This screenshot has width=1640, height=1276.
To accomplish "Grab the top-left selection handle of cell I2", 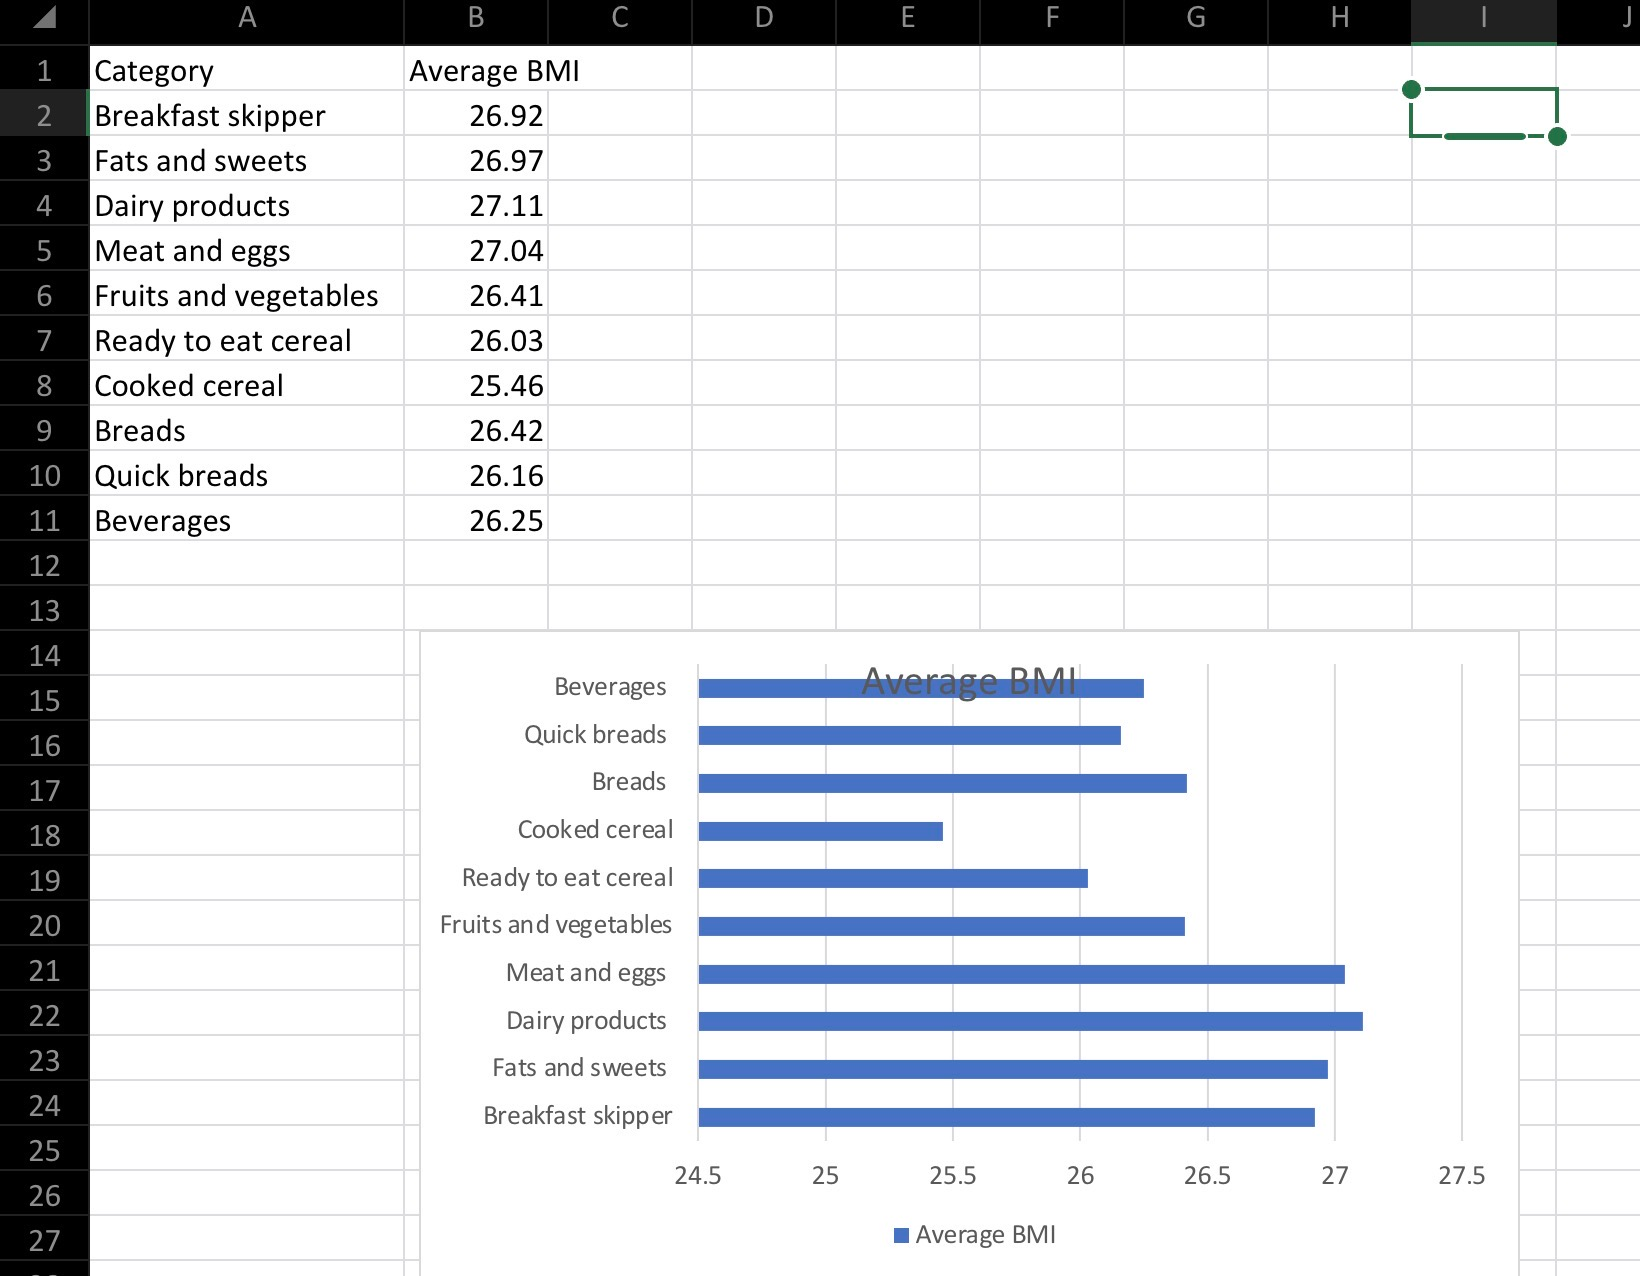I will point(1411,90).
